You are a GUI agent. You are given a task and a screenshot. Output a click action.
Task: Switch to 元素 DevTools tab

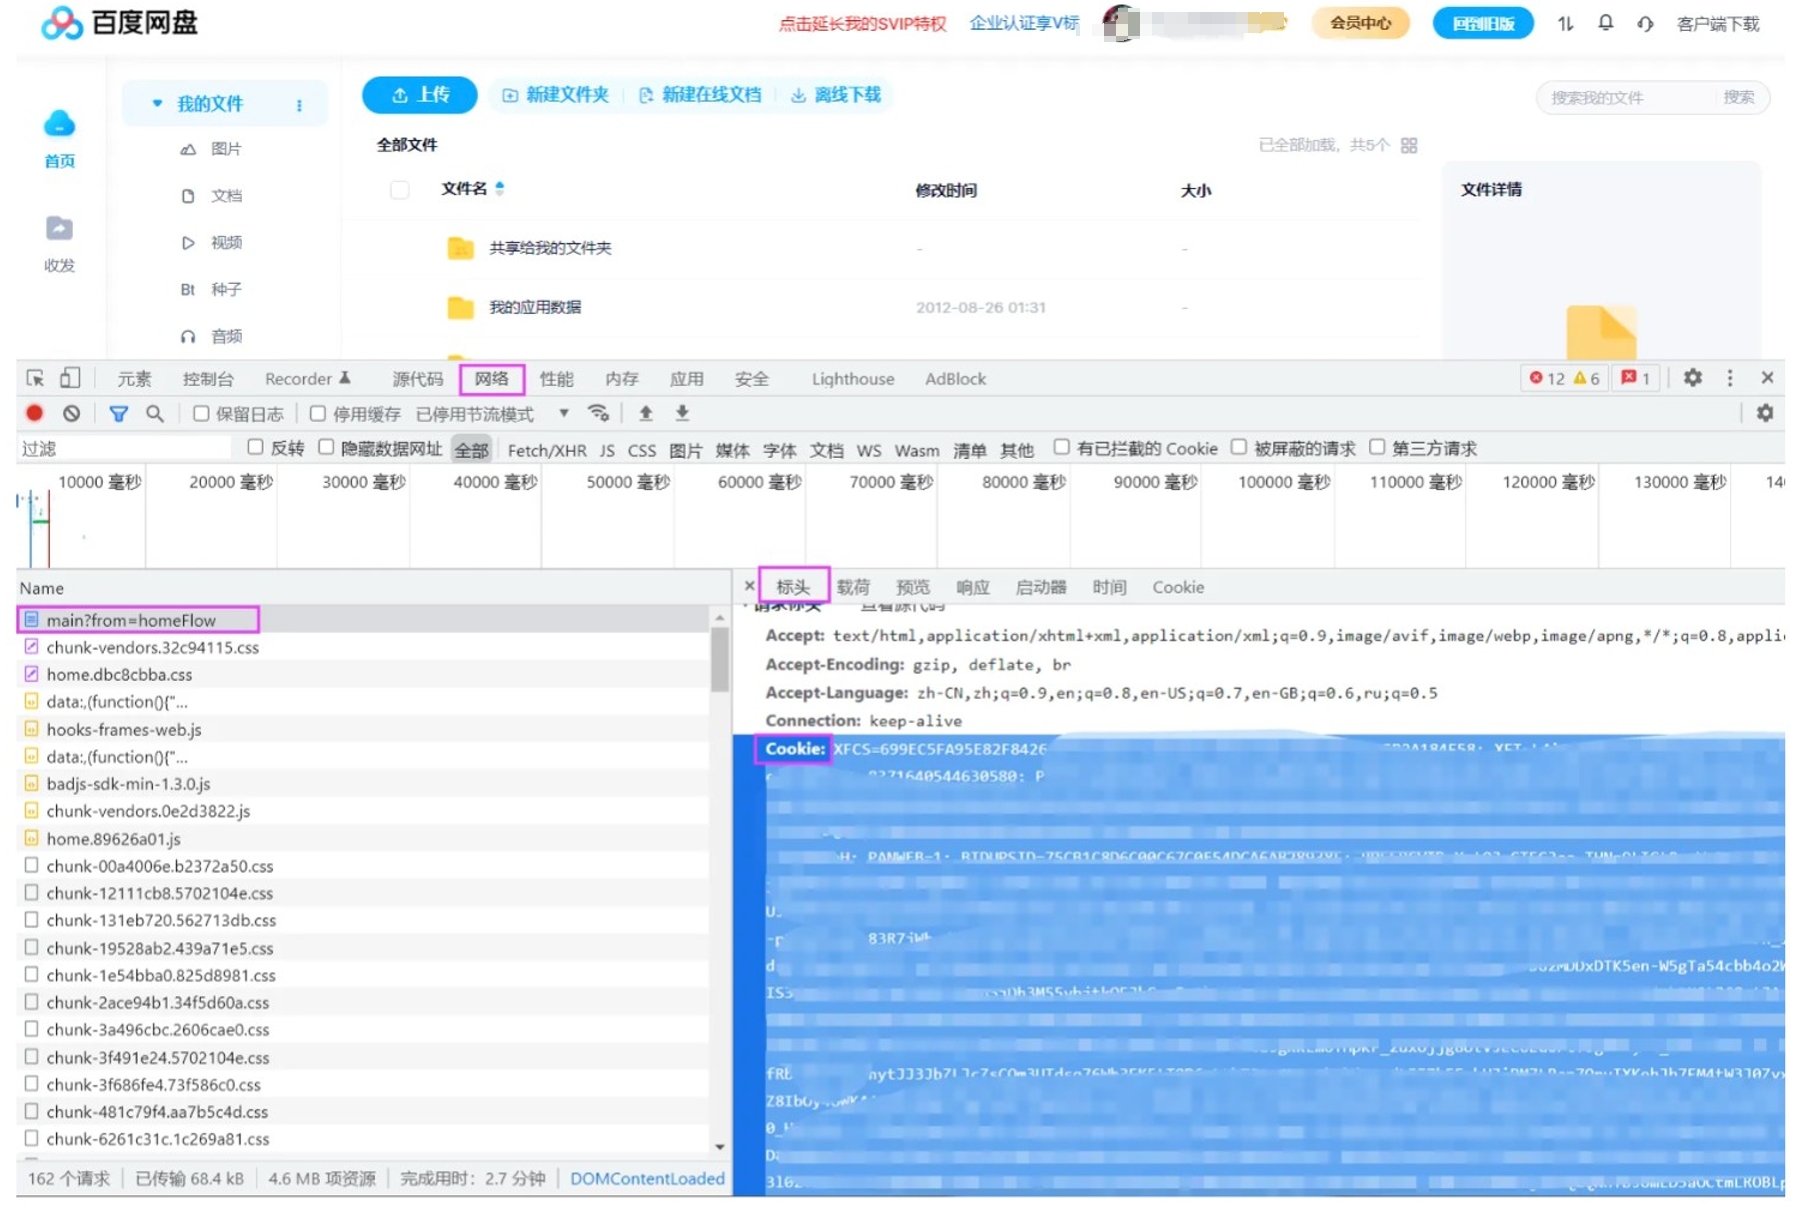[x=134, y=379]
